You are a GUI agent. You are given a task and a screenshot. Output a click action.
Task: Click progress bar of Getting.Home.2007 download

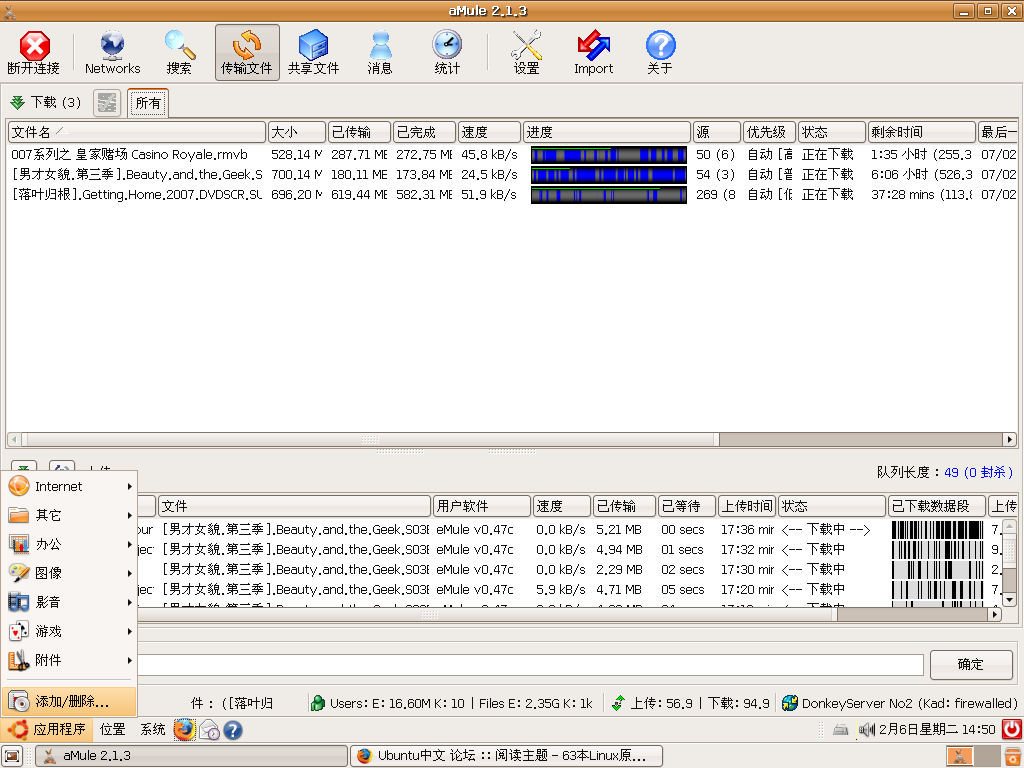[609, 195]
